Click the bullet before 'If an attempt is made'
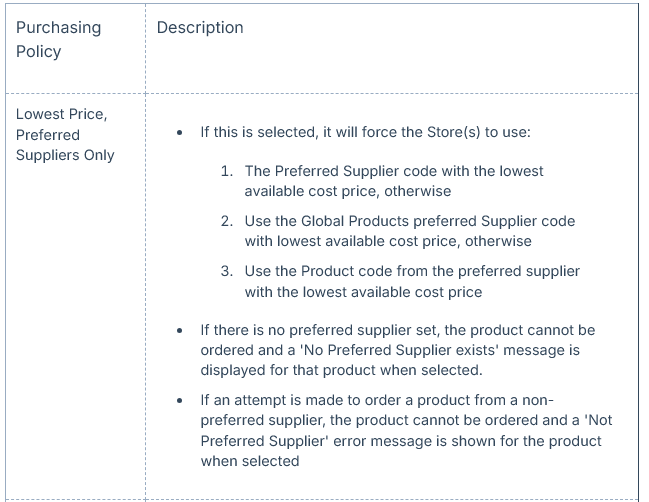 [179, 401]
